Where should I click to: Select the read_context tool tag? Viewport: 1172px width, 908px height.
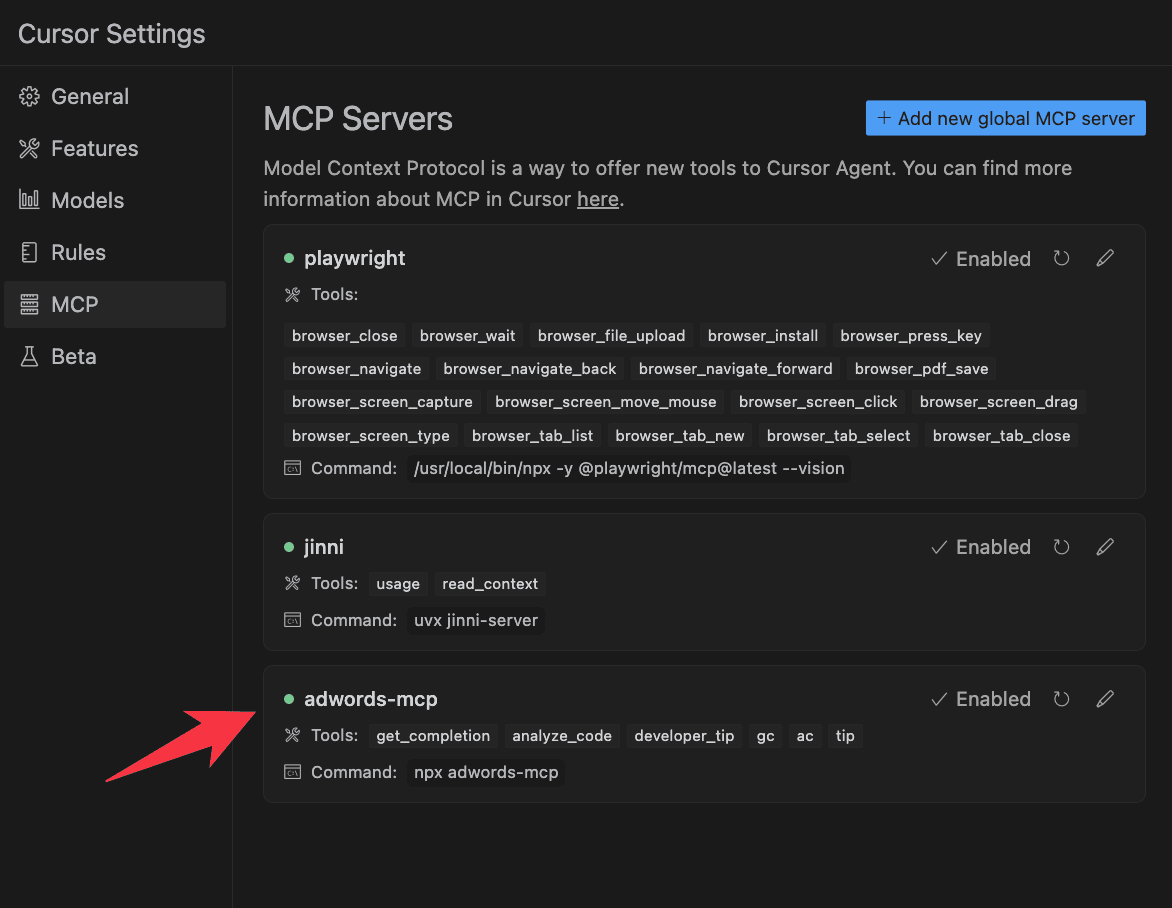490,584
